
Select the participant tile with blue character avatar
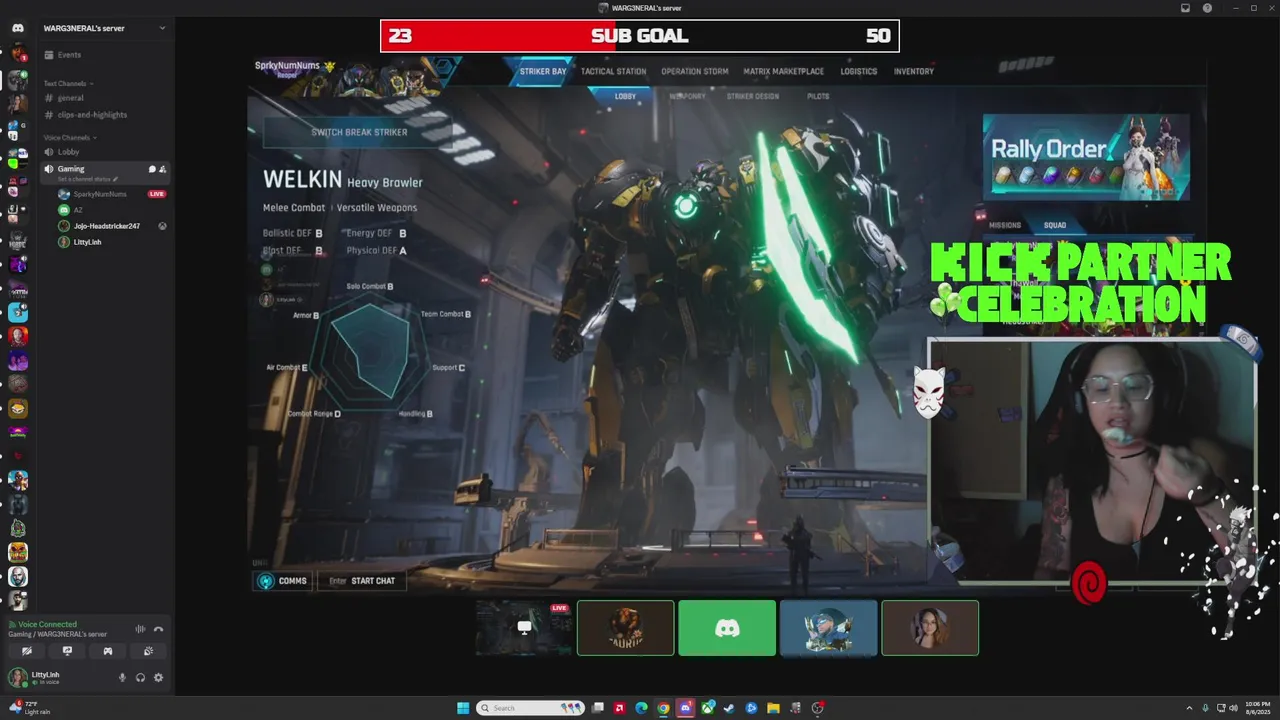coord(828,628)
